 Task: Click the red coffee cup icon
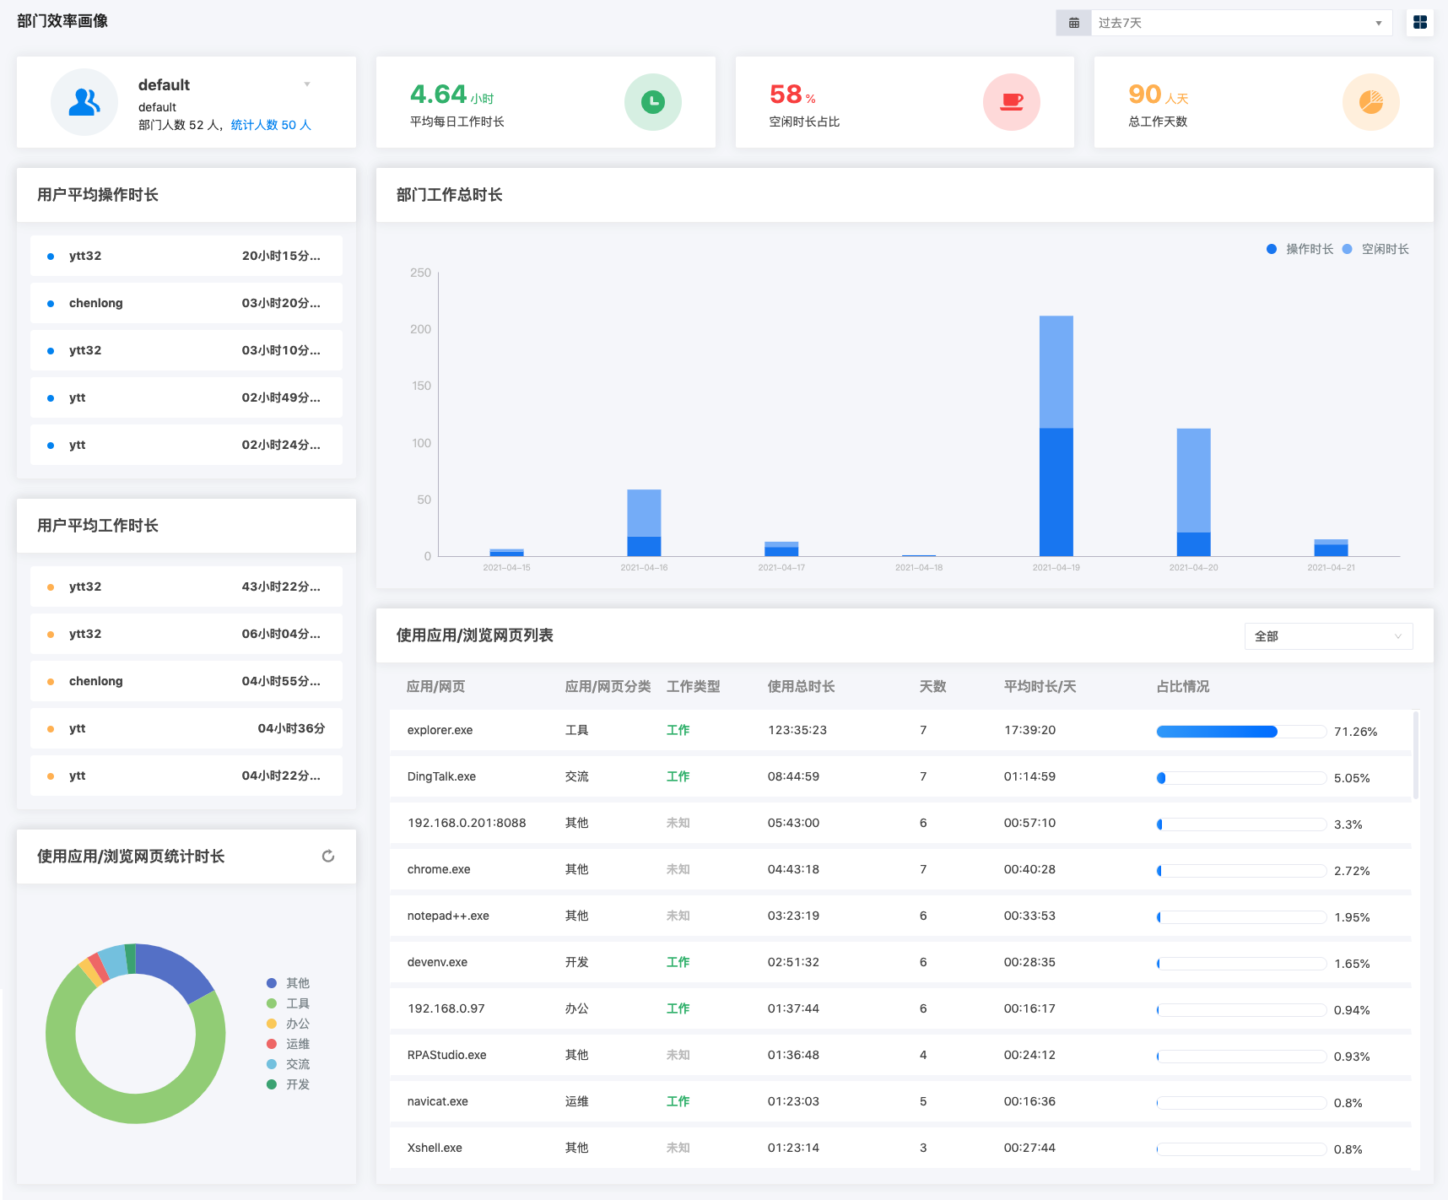(1012, 102)
